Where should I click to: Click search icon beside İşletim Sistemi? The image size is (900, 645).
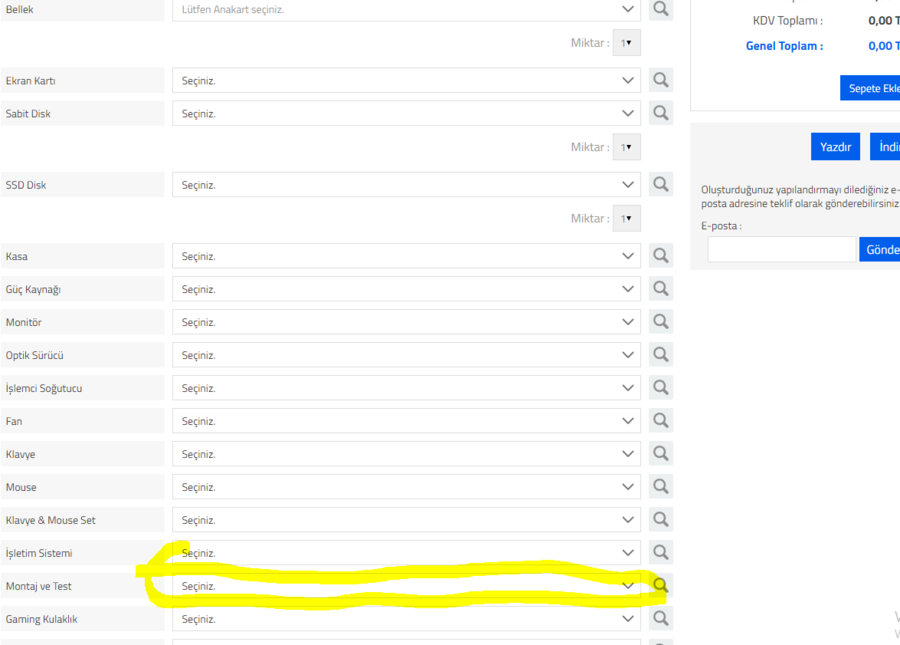click(x=661, y=553)
